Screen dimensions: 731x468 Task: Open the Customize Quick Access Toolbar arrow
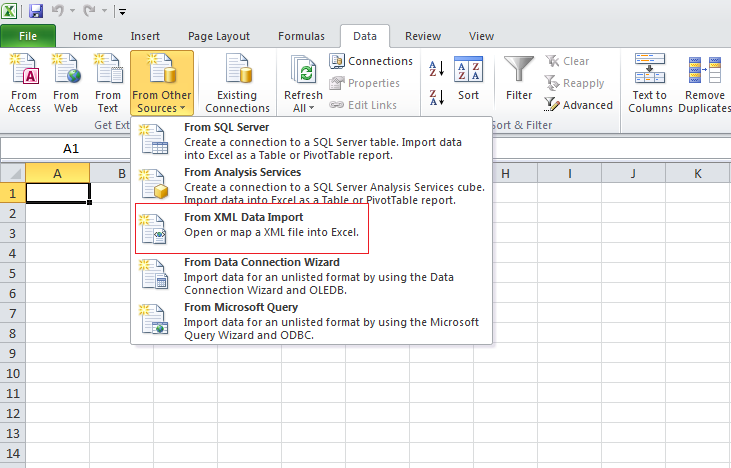coord(121,12)
